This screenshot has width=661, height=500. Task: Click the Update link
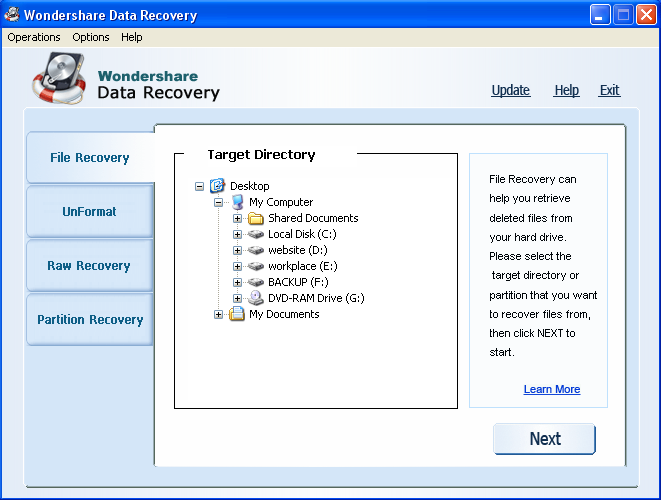511,90
